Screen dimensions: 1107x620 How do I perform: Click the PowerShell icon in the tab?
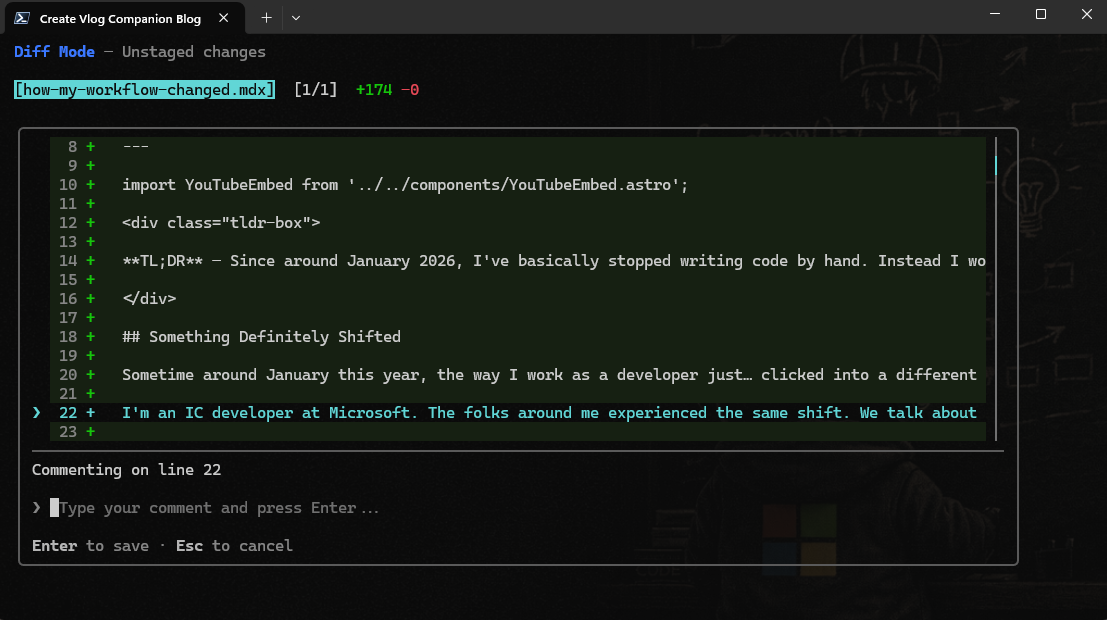pos(22,18)
